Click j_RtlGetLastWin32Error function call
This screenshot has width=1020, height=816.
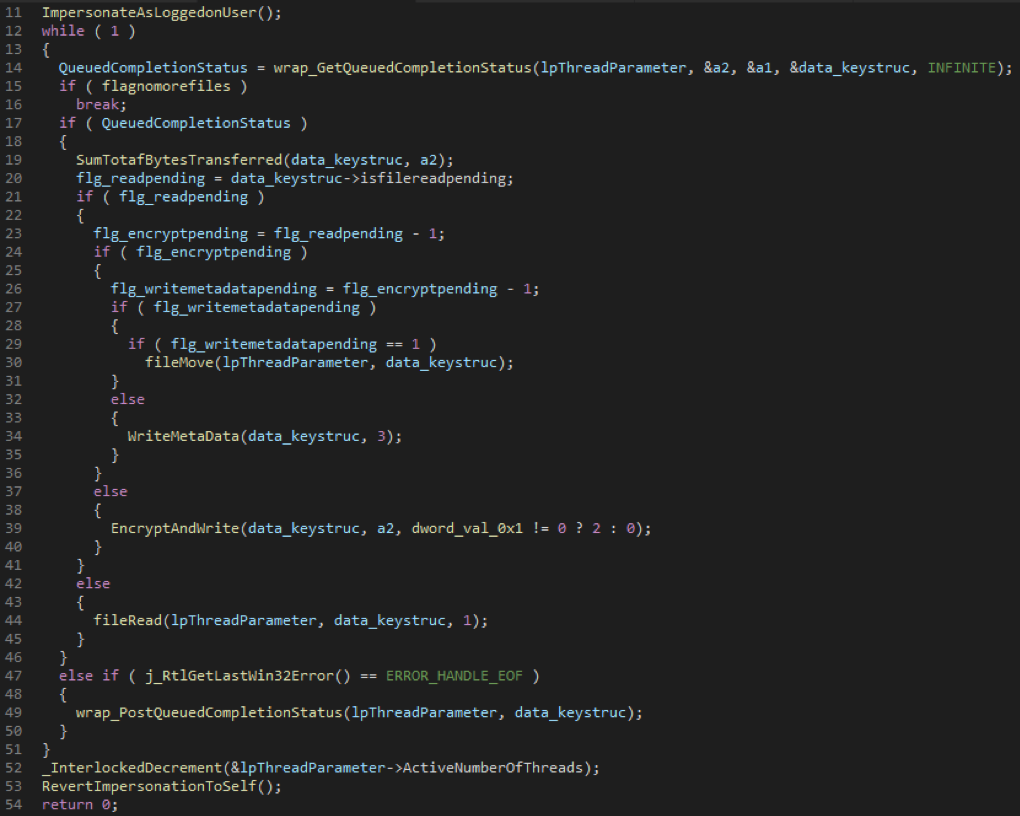(x=239, y=675)
